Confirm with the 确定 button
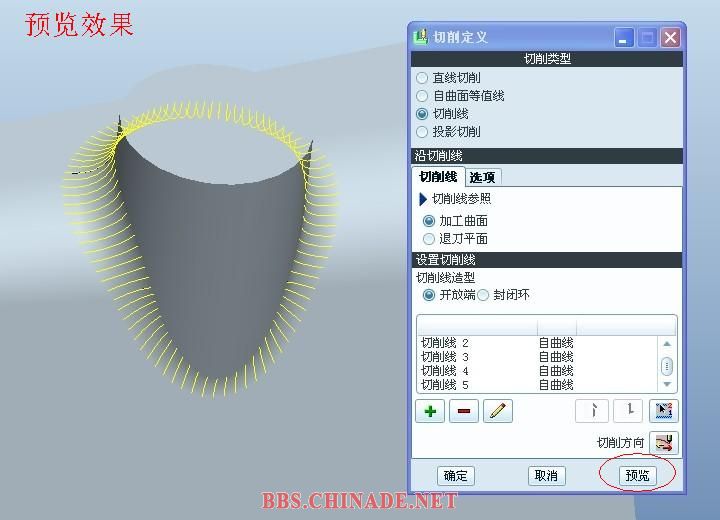 click(x=456, y=475)
